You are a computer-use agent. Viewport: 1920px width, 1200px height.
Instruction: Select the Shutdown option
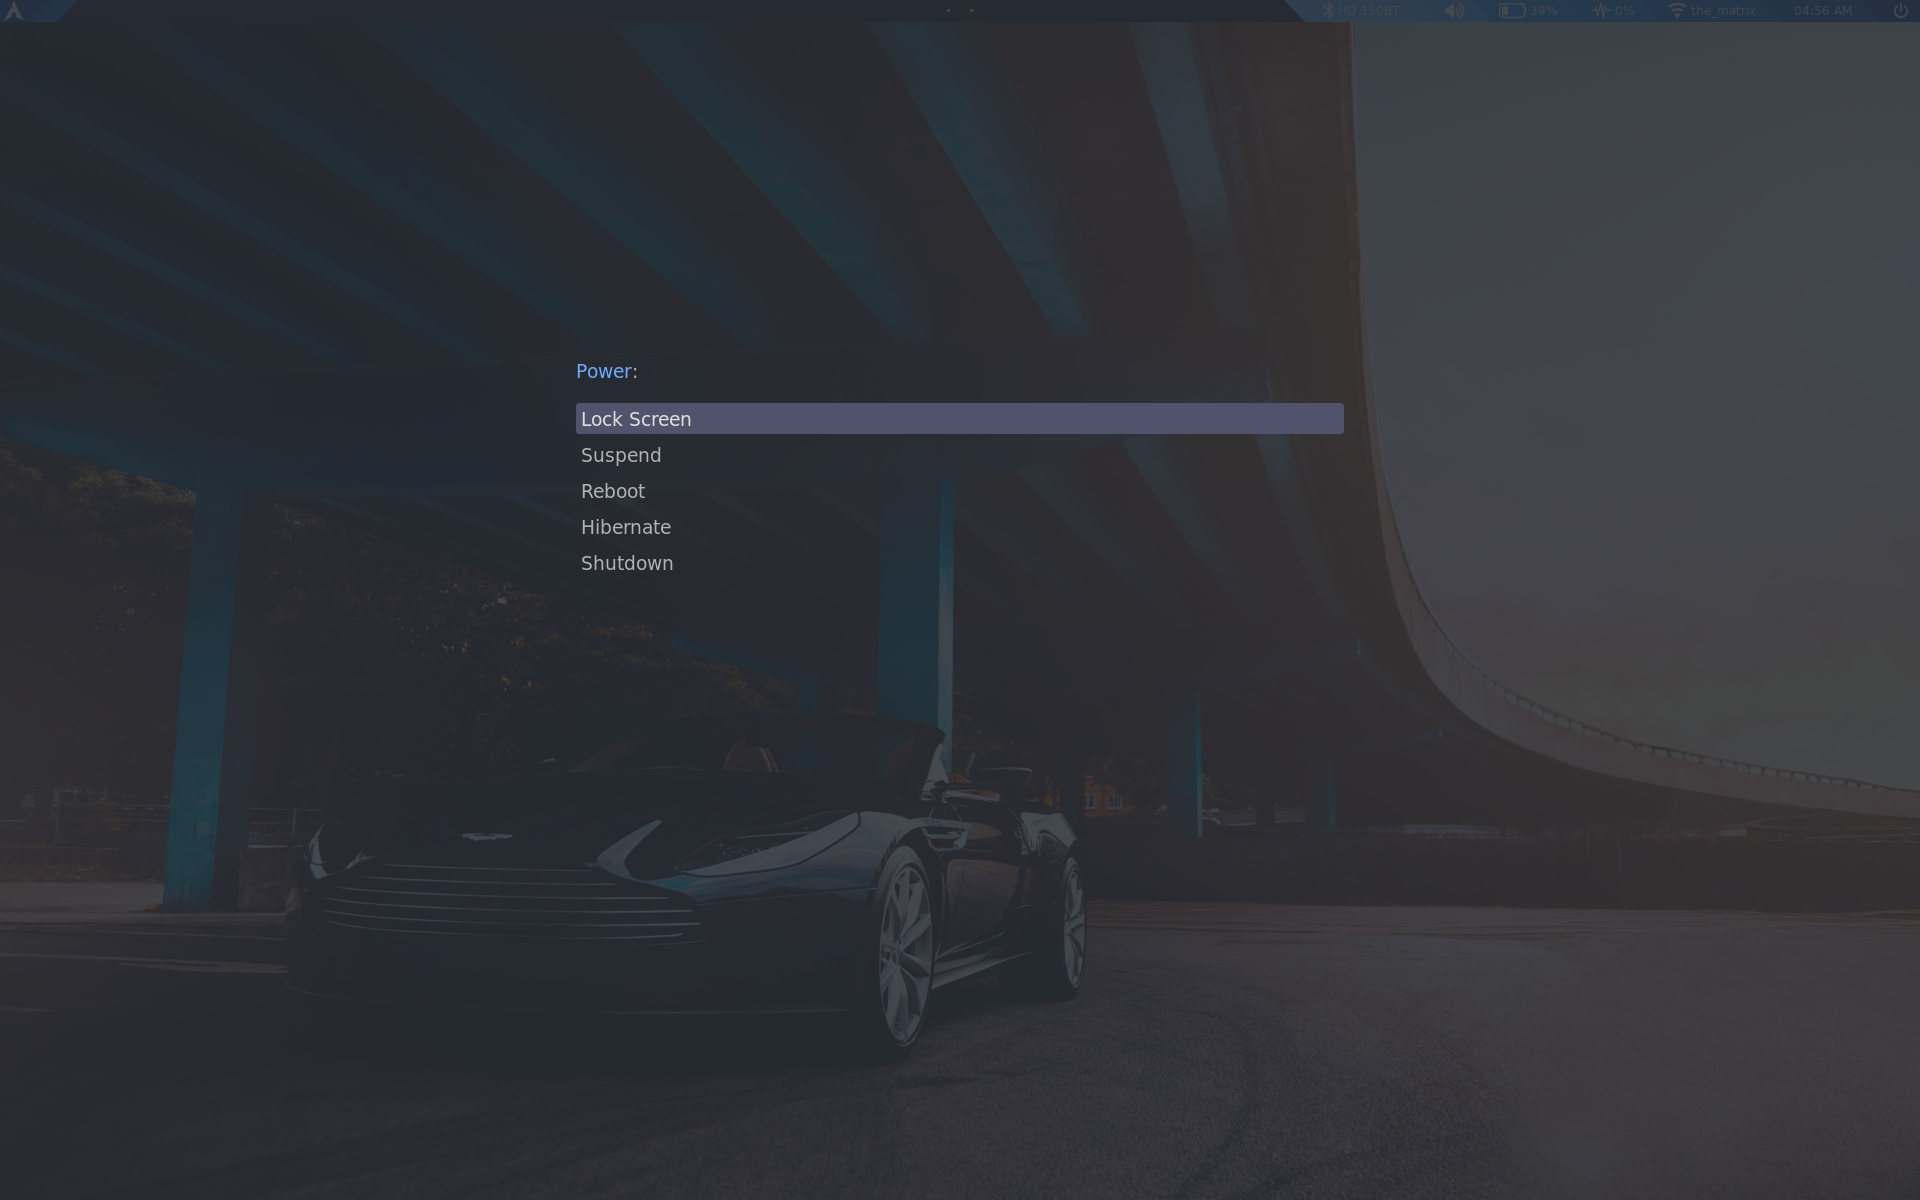pyautogui.click(x=627, y=563)
